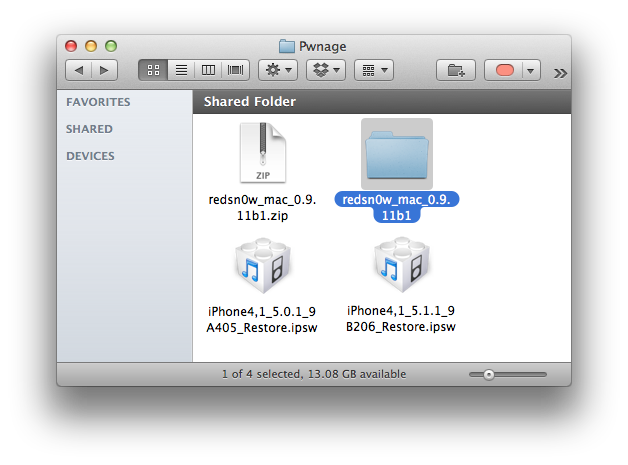Go back to previous folder
This screenshot has width=628, height=465.
[x=78, y=70]
